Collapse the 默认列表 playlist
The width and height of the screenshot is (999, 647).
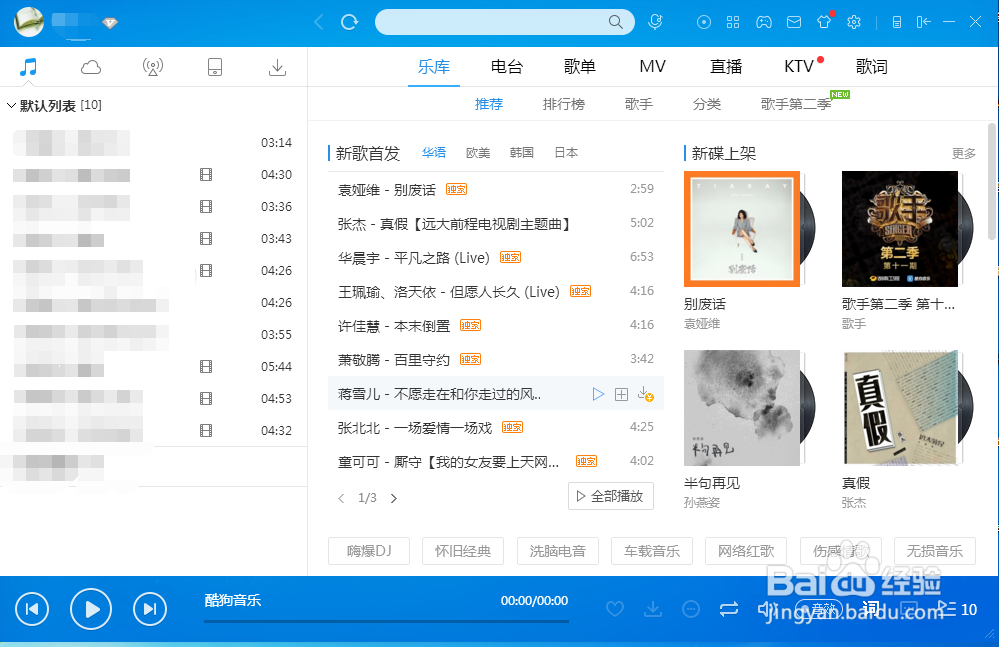click(x=11, y=106)
